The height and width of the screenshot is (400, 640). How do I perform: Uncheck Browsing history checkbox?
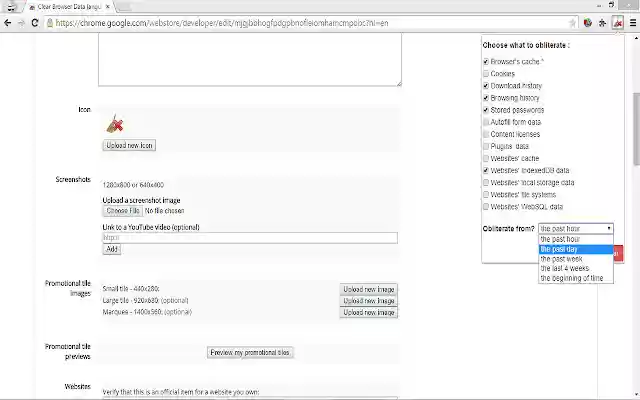(486, 98)
